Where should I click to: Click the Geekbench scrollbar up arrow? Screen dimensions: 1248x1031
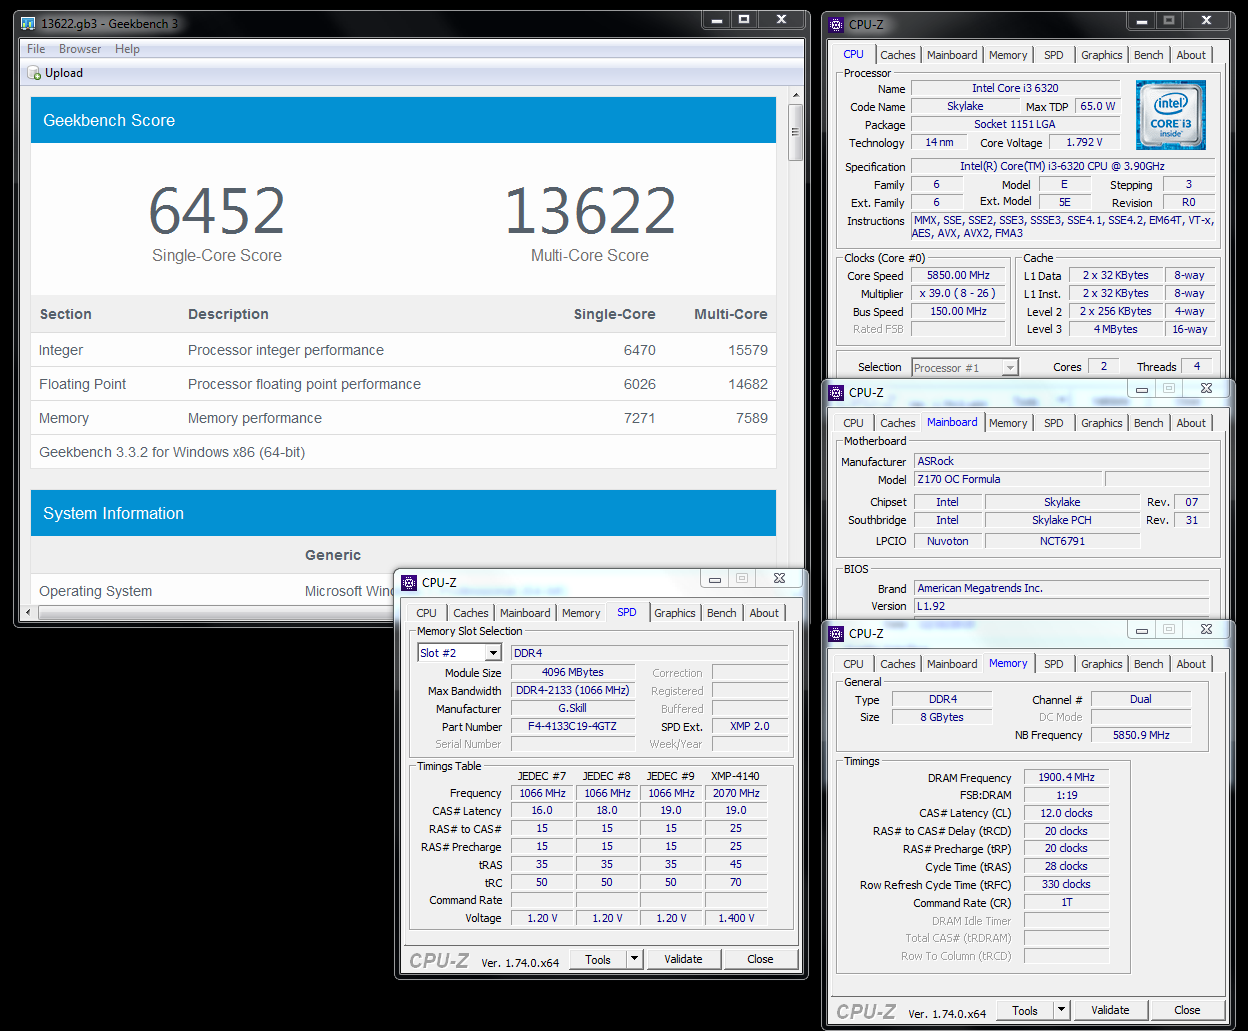pos(796,95)
